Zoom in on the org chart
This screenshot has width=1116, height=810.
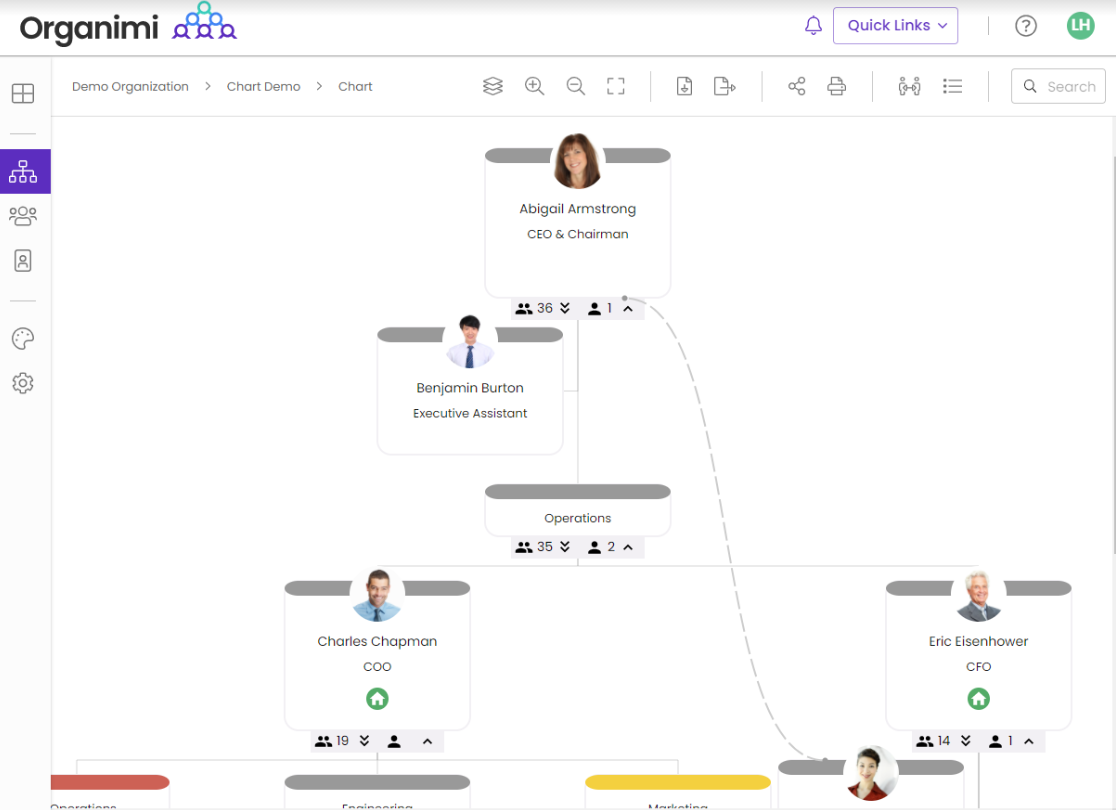[x=534, y=87]
